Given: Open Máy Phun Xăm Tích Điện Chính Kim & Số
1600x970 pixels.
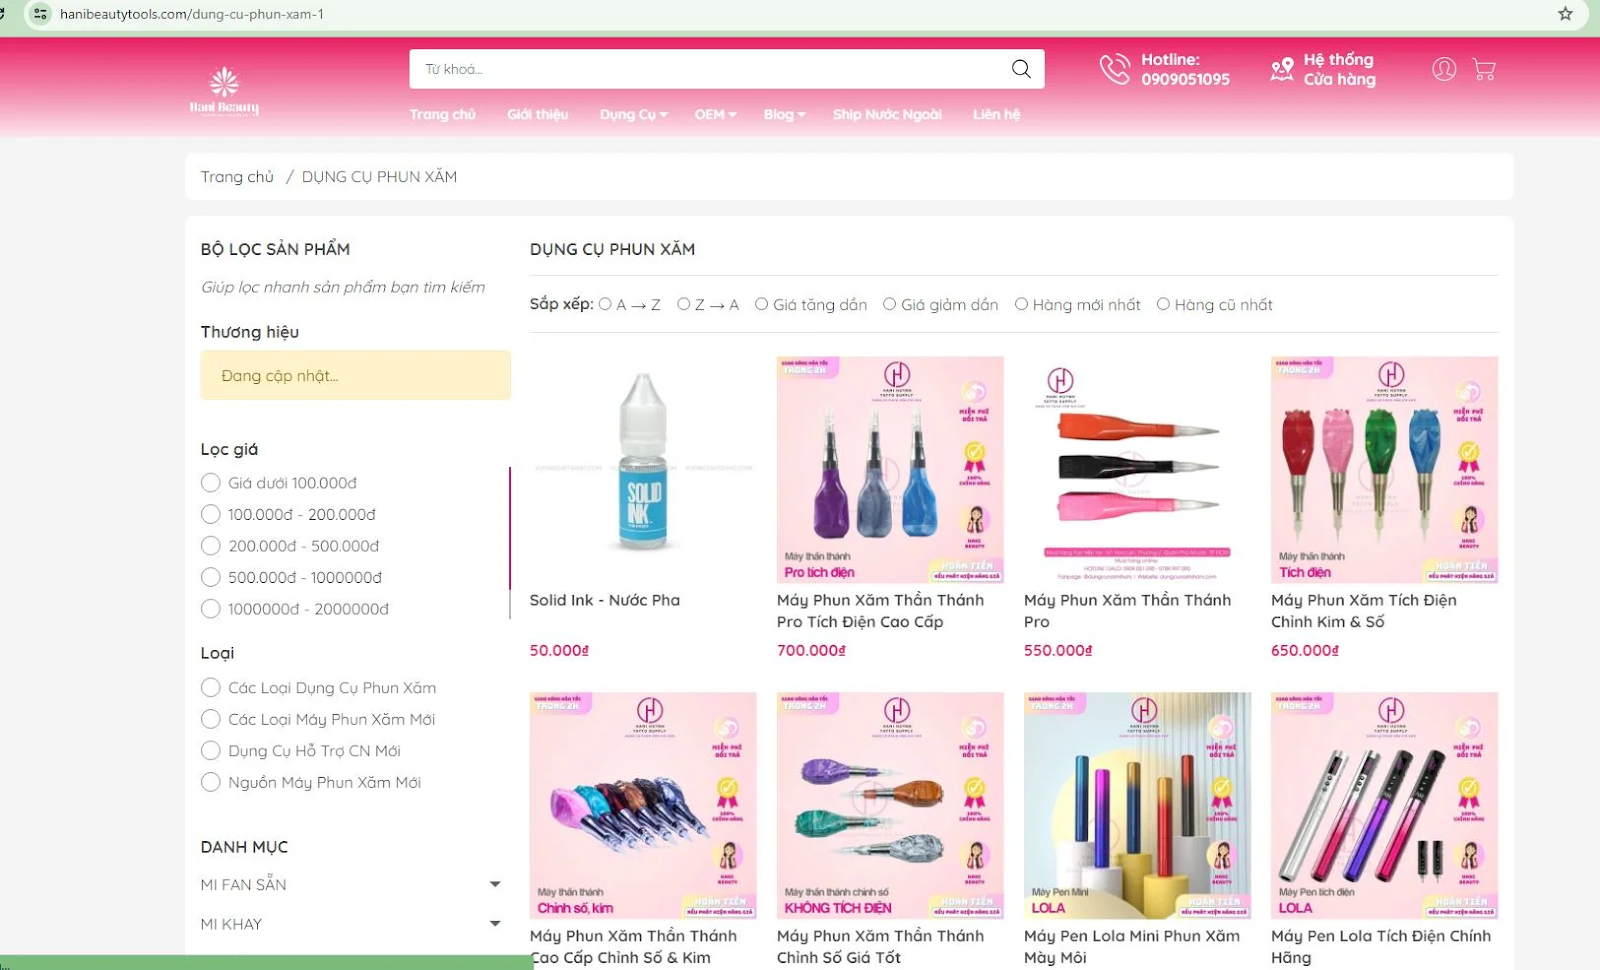Looking at the screenshot, I should coord(1364,611).
